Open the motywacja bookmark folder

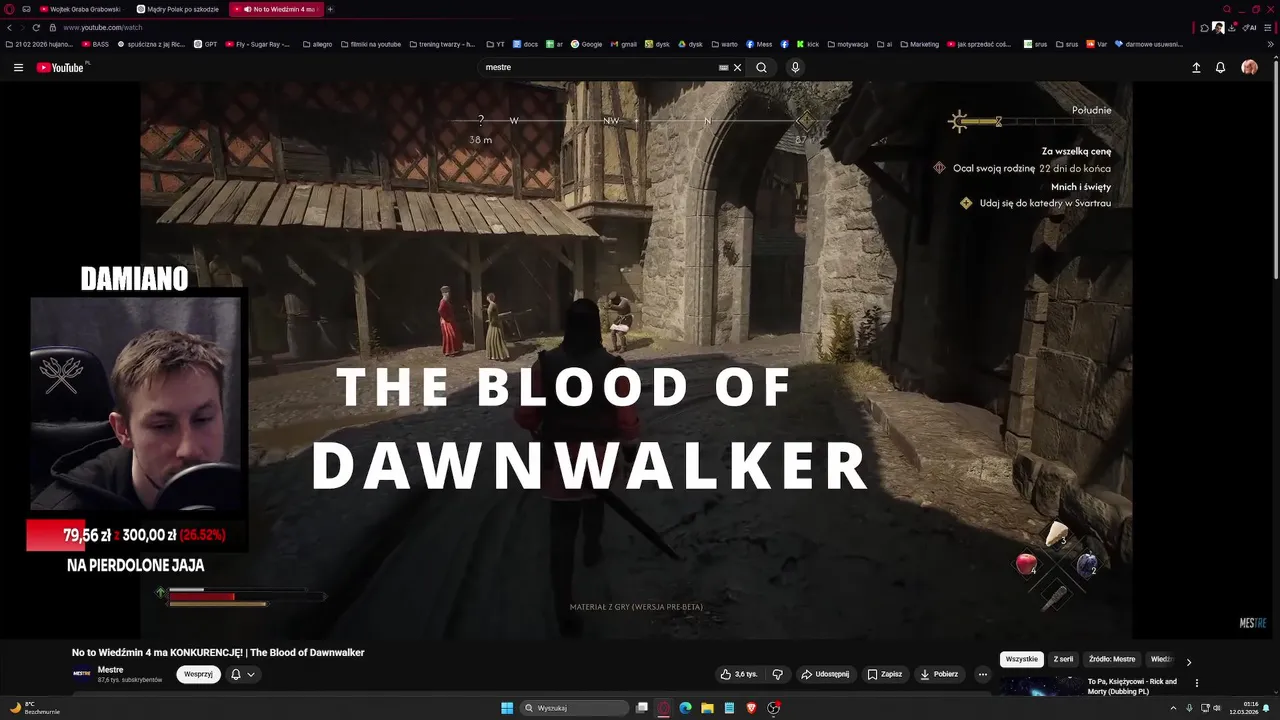coord(846,44)
